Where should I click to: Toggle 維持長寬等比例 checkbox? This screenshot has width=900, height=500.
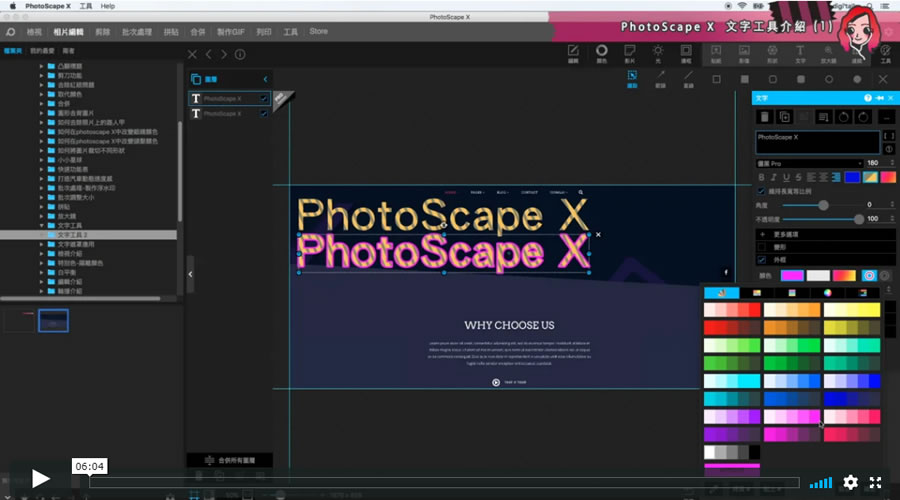coord(761,191)
